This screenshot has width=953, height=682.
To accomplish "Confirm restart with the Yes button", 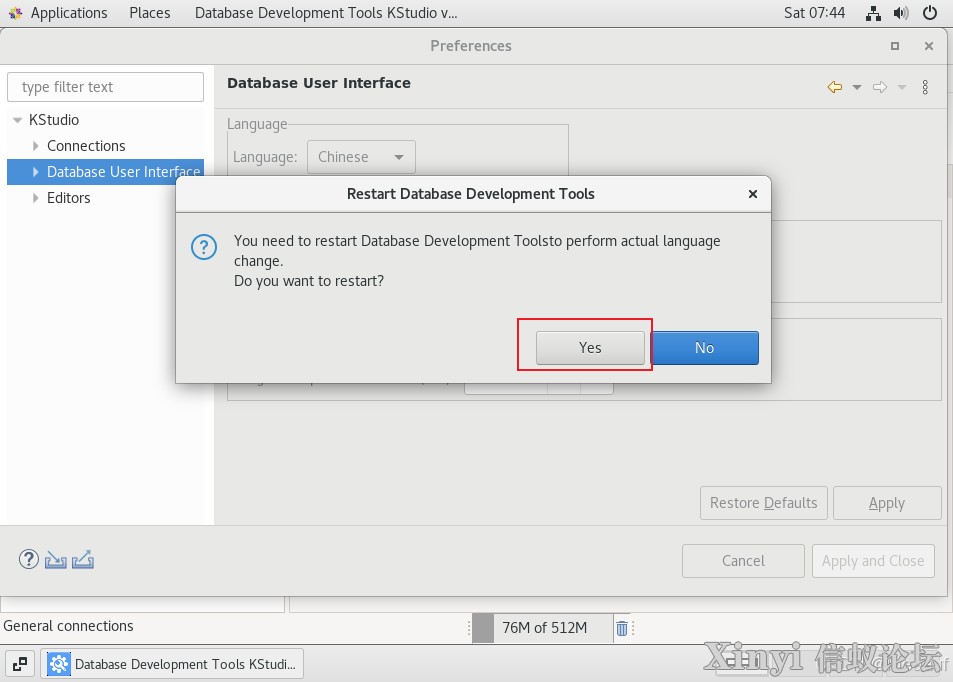I will (x=590, y=348).
